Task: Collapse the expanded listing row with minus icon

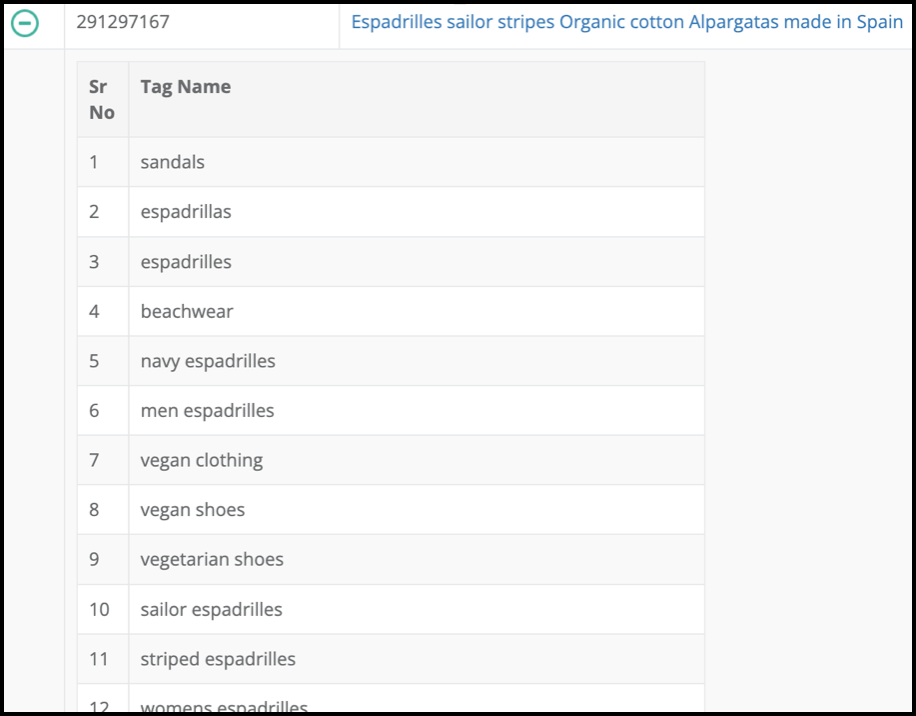Action: tap(24, 23)
